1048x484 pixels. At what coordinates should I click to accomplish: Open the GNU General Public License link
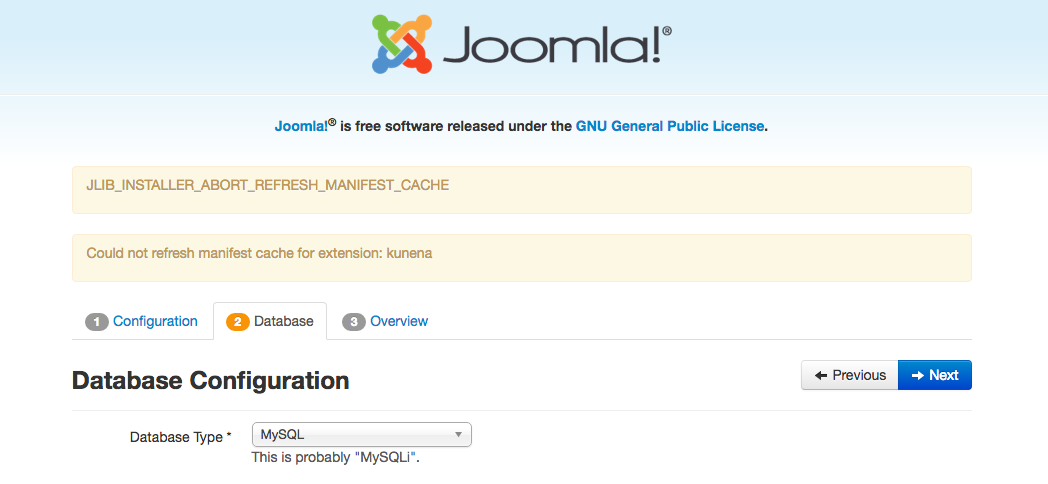coord(670,127)
